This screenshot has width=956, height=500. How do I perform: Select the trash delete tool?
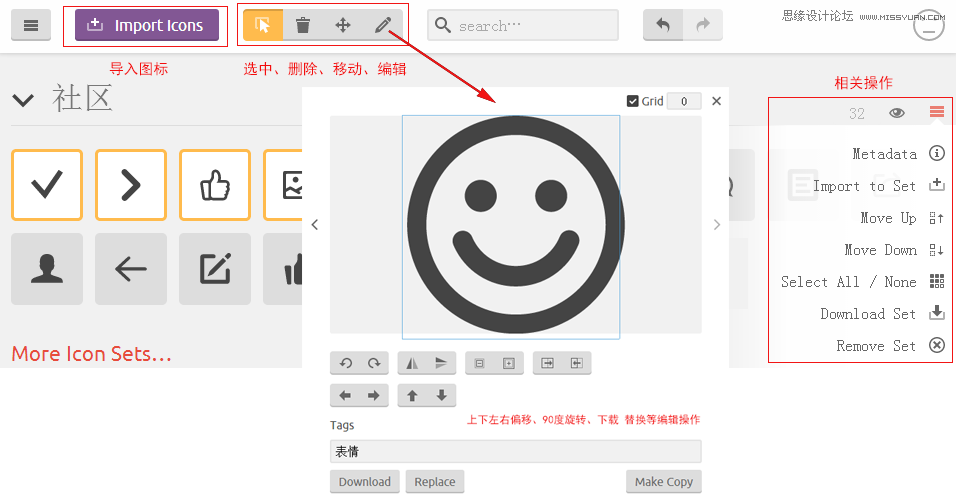(x=303, y=26)
